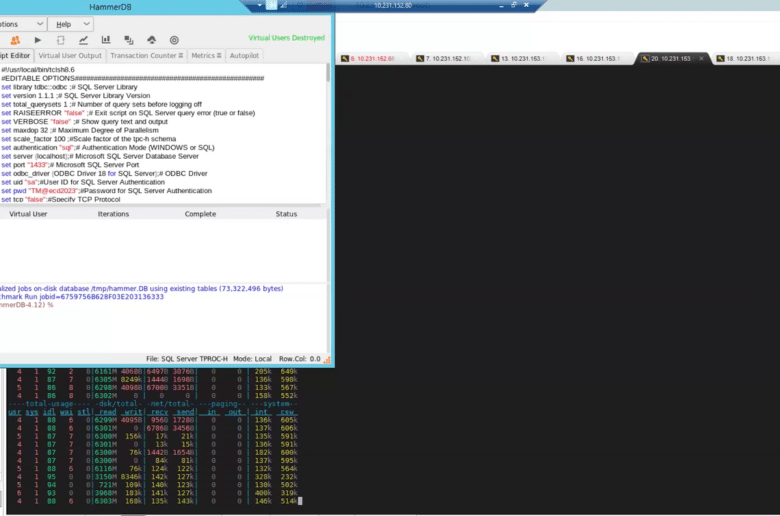
Task: Open the Transaction Counter line-chart icon
Action: (x=83, y=40)
